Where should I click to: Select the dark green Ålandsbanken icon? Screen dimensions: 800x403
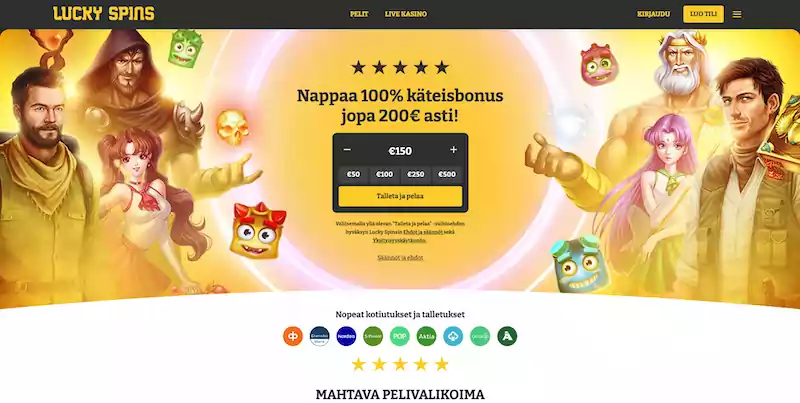[x=507, y=336]
